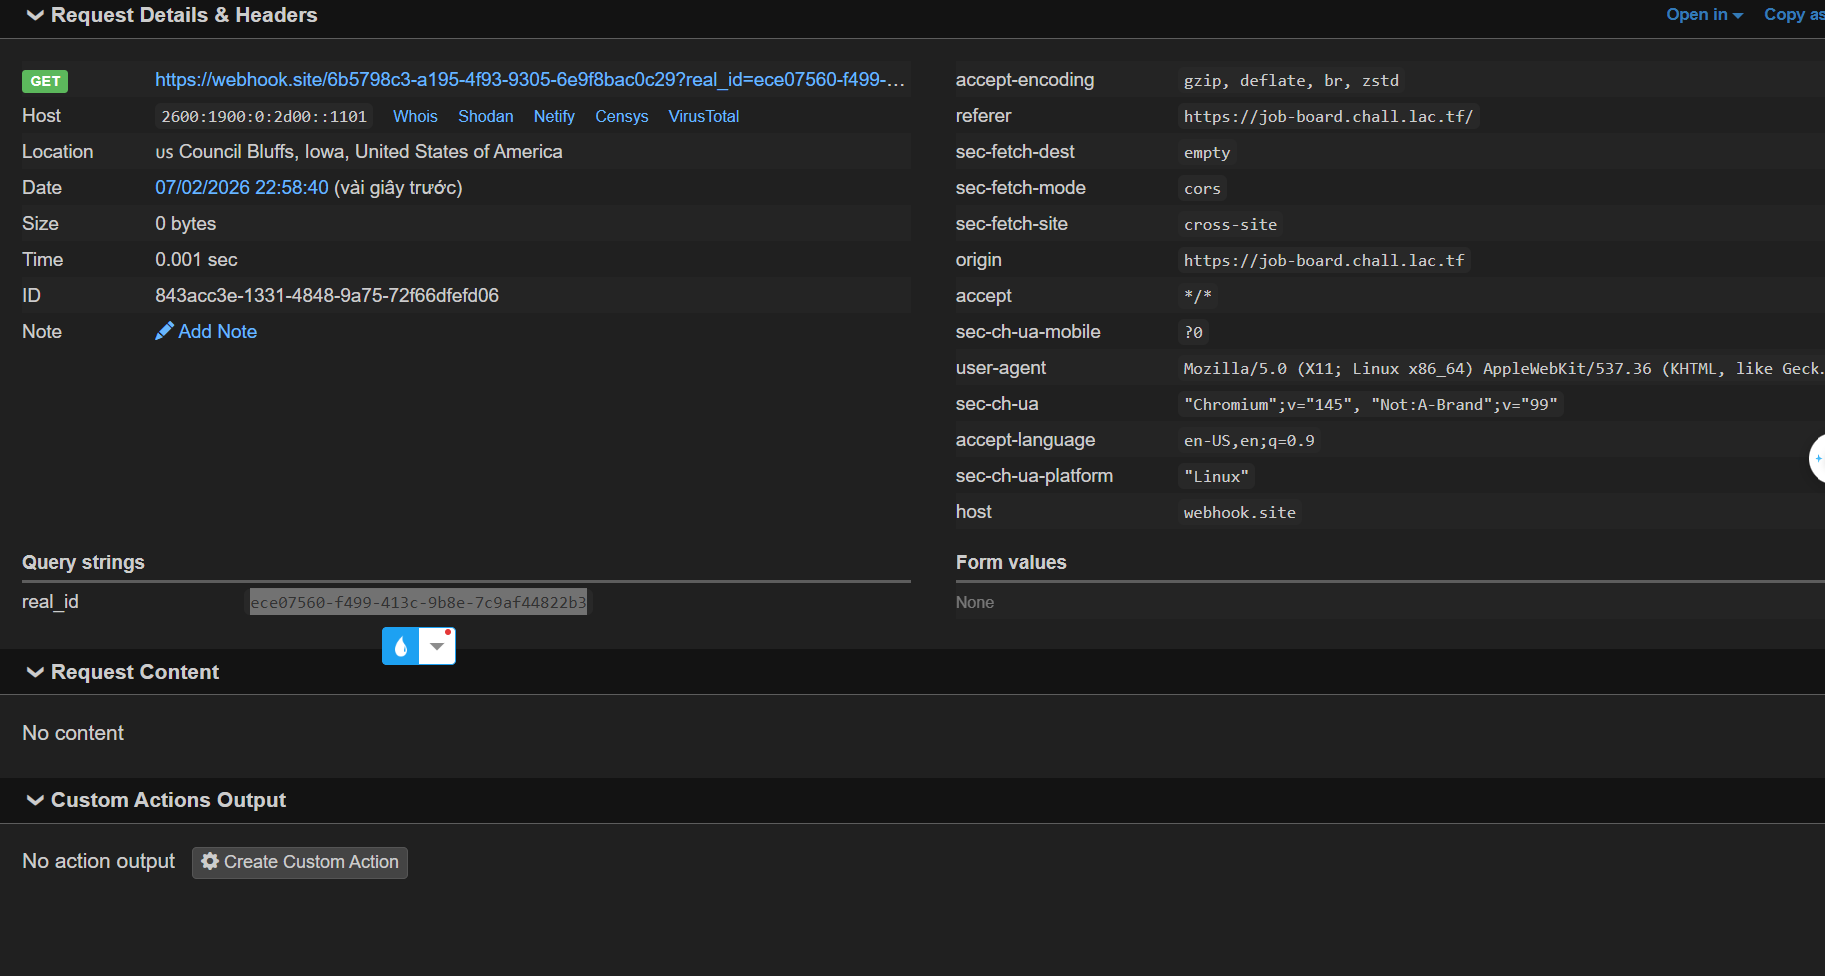
Task: Click the referer value https://job-board.chall.lac.tf/
Action: click(1328, 116)
